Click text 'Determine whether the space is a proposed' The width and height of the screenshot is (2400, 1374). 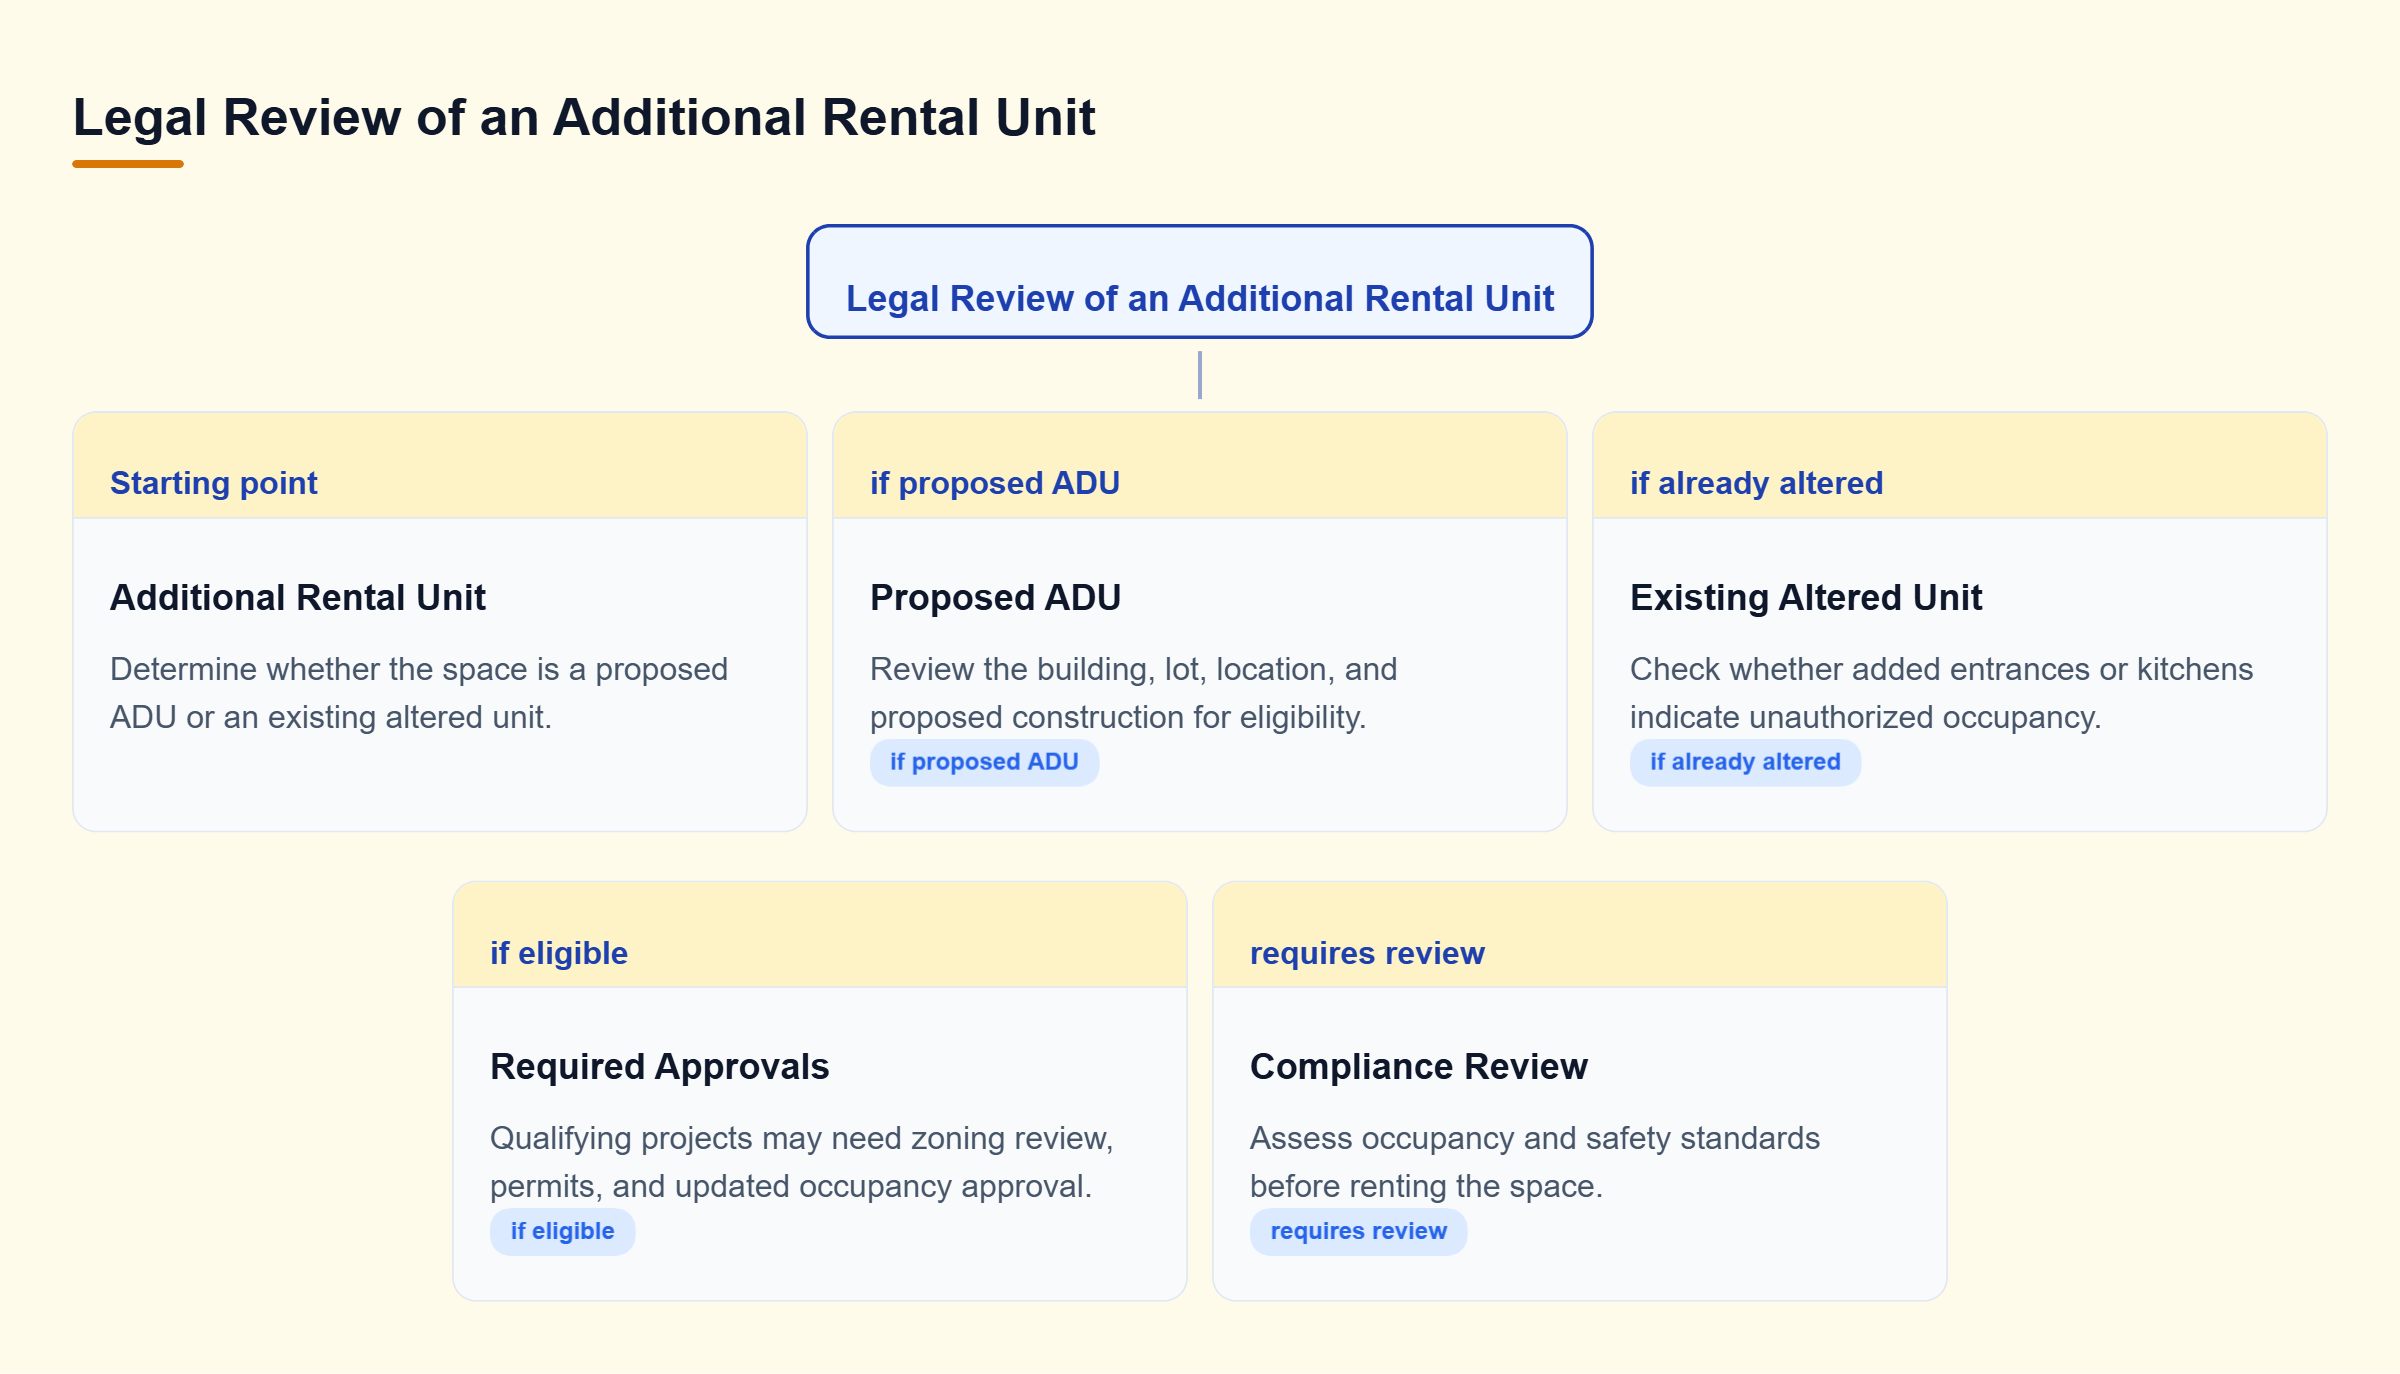[x=419, y=669]
